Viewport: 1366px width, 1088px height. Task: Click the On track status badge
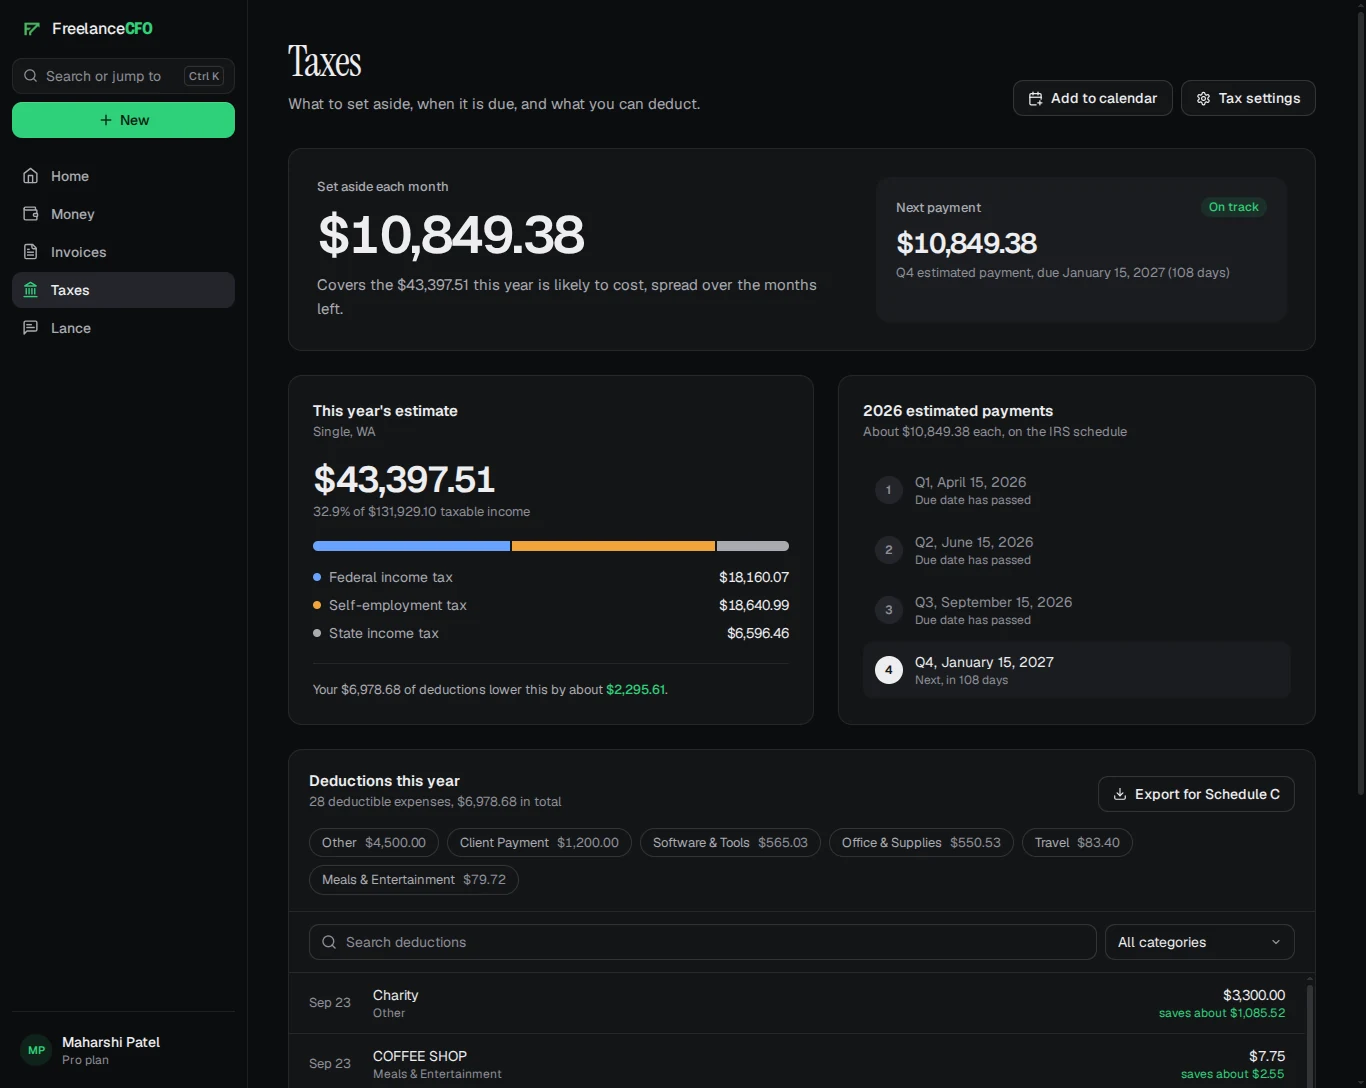(1234, 207)
